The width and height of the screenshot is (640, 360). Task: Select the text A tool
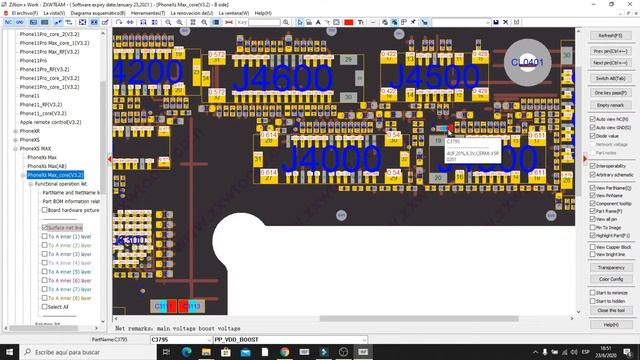(x=318, y=22)
